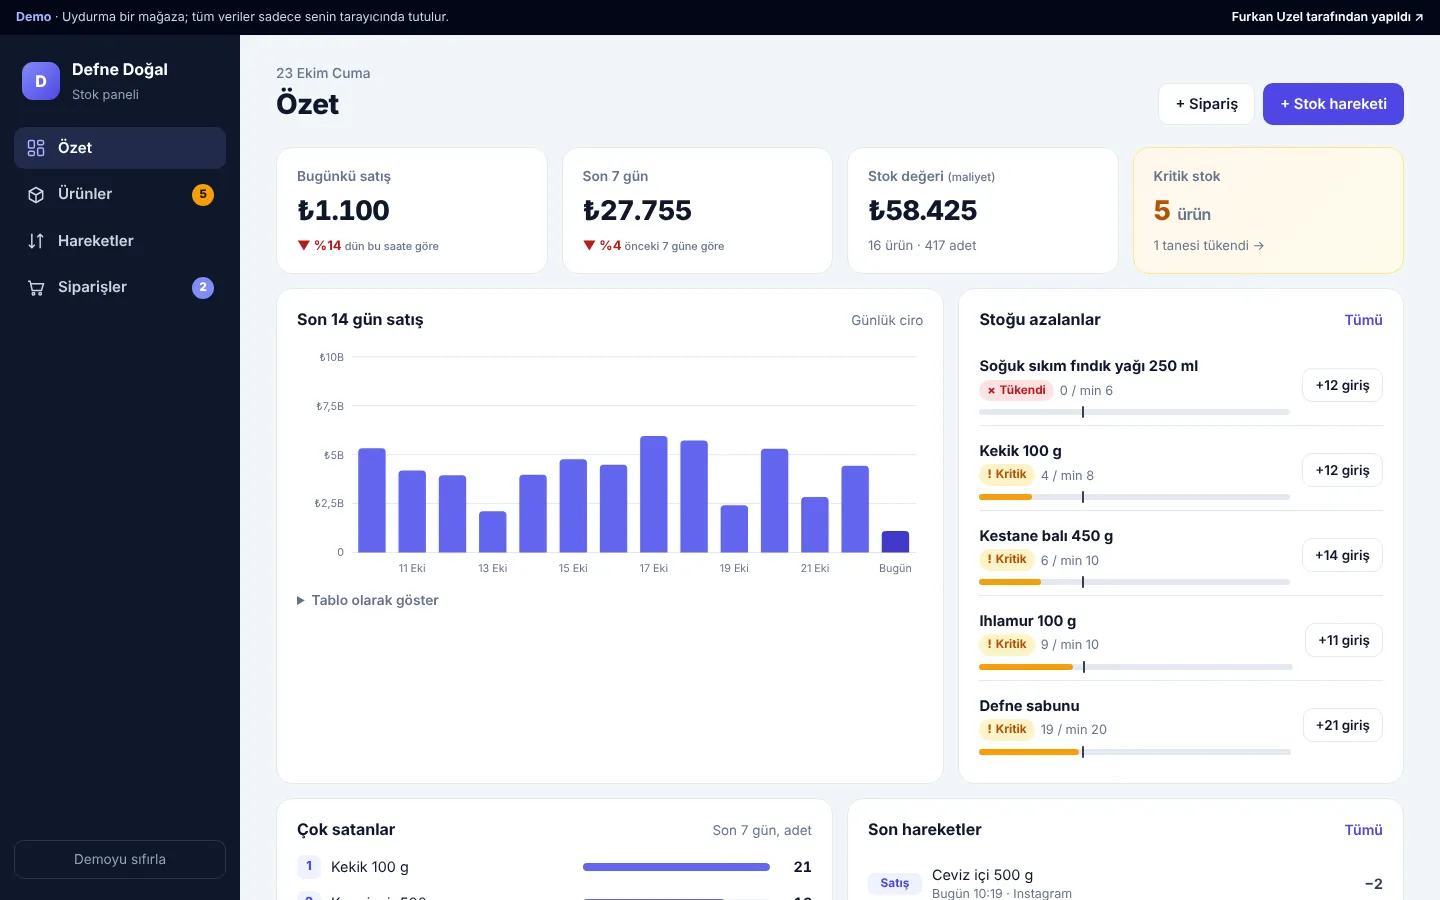Click the + Stok hareketi button
The image size is (1440, 900).
[1333, 104]
